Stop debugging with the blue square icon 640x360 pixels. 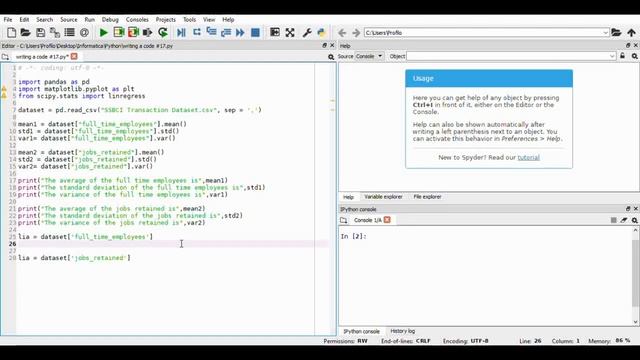pyautogui.click(x=255, y=33)
